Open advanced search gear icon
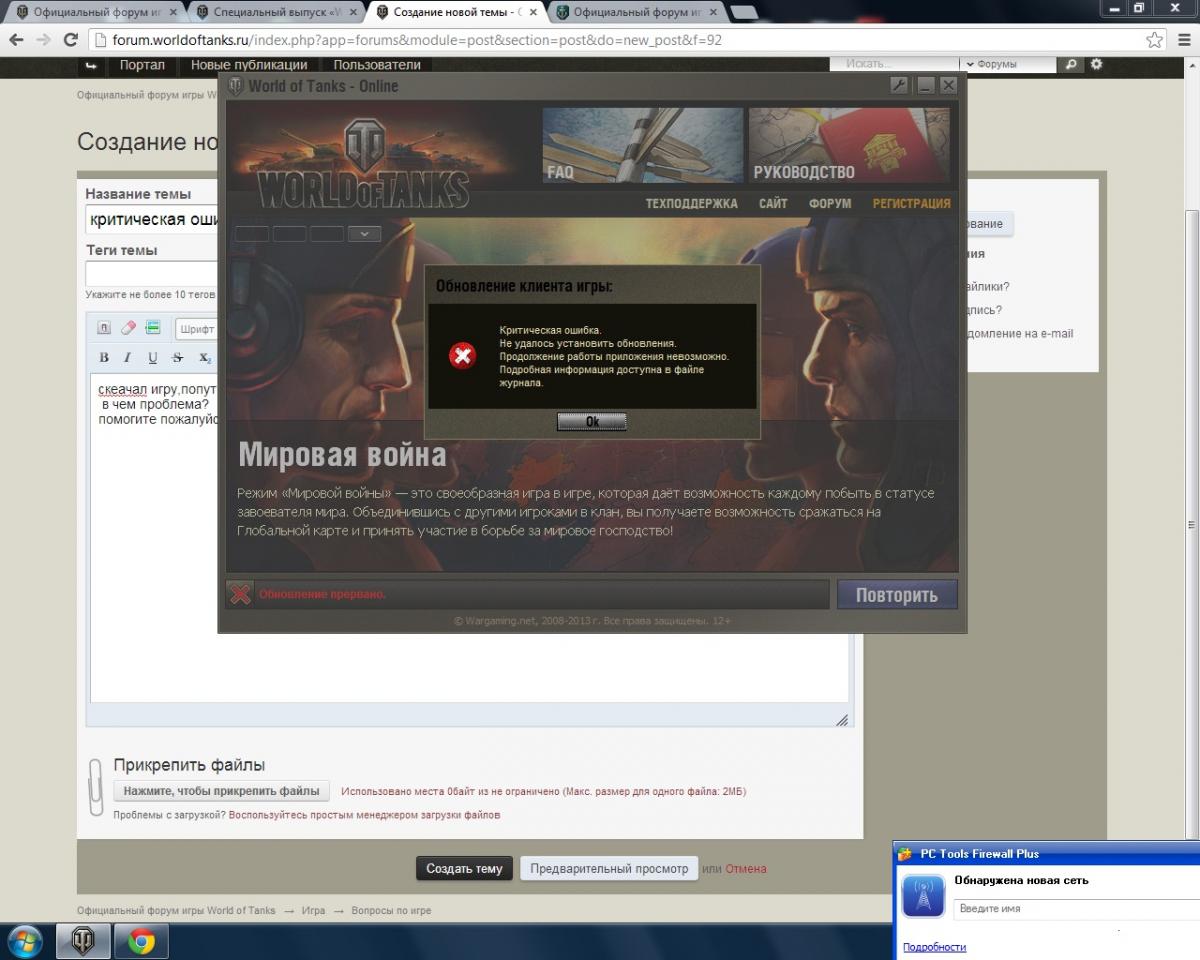Screen dimensions: 1200x960 (1096, 64)
